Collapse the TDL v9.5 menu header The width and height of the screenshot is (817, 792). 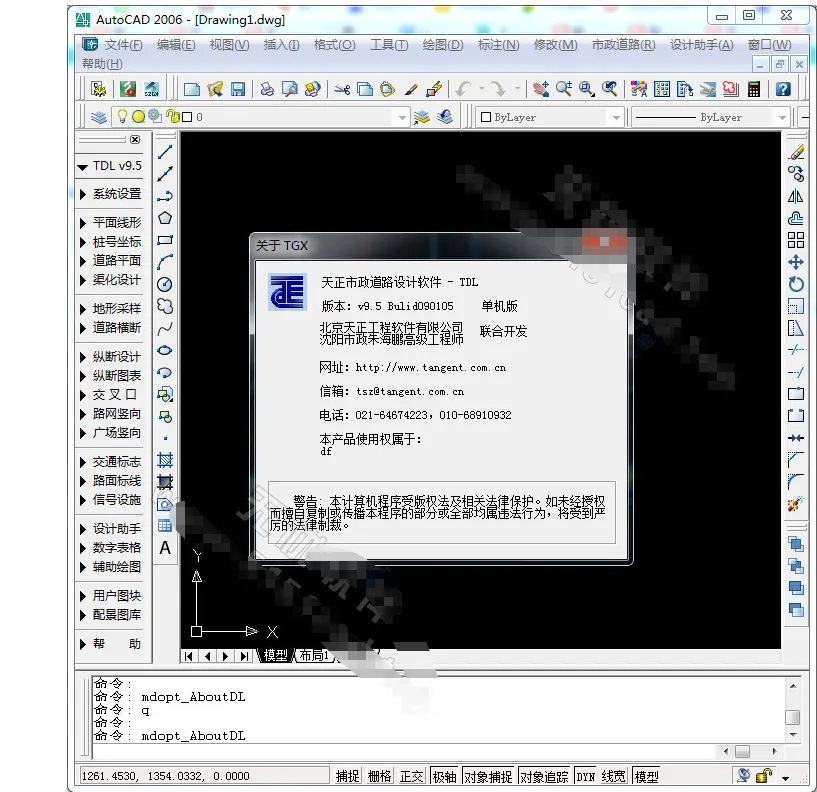(x=110, y=166)
